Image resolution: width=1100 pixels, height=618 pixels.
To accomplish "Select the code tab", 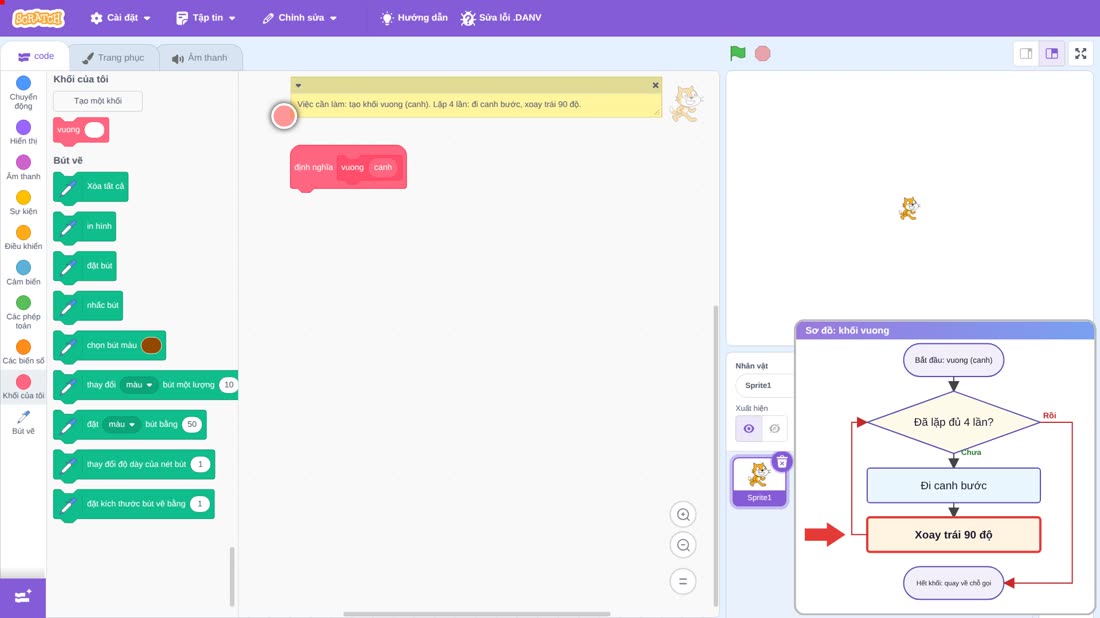I will [x=36, y=56].
